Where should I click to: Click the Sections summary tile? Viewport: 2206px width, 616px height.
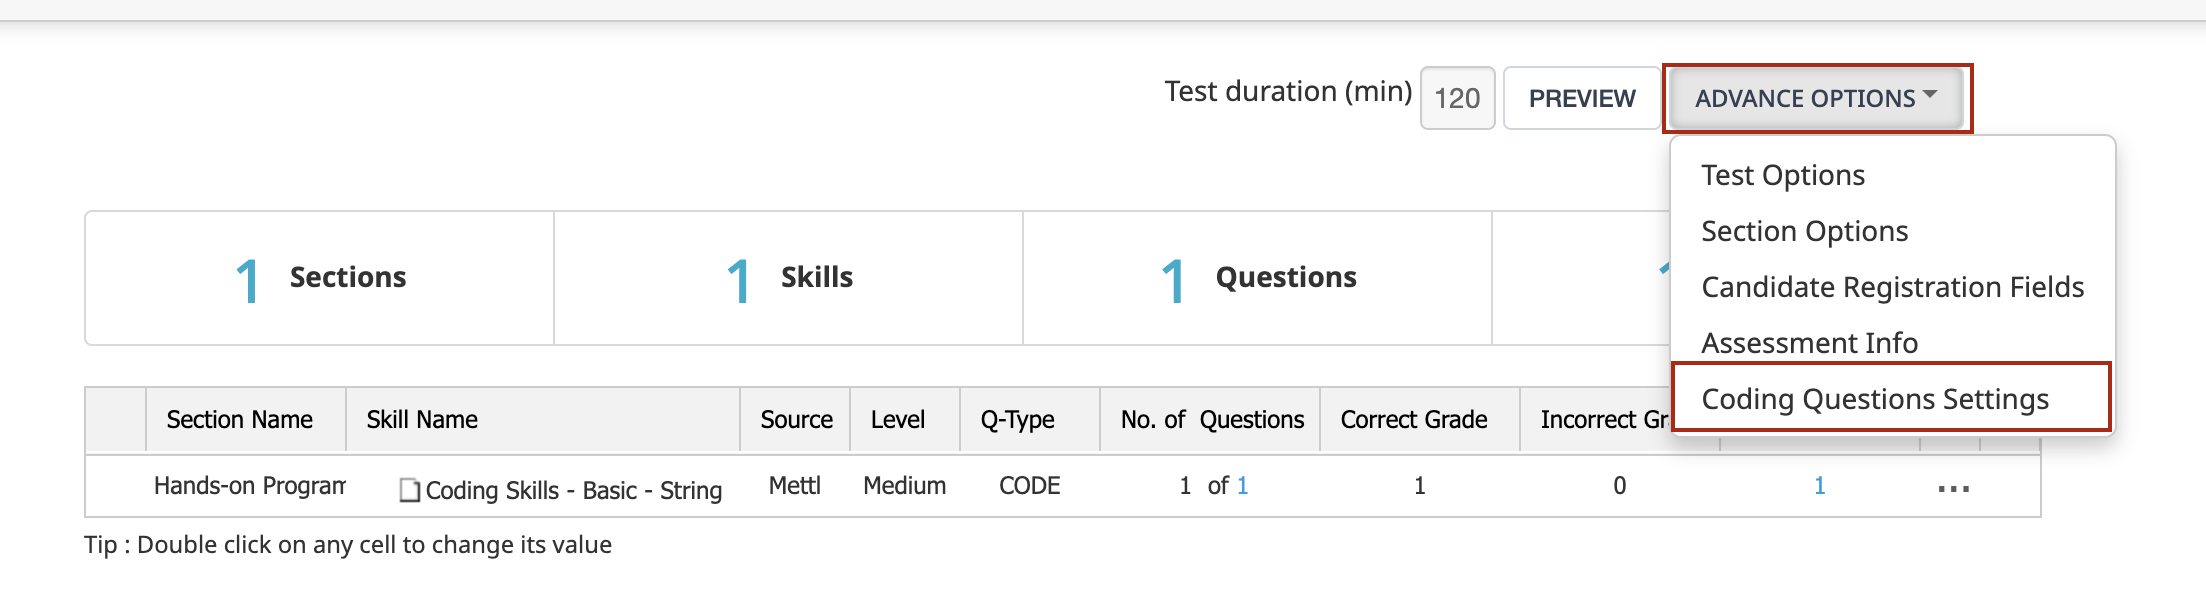point(320,278)
